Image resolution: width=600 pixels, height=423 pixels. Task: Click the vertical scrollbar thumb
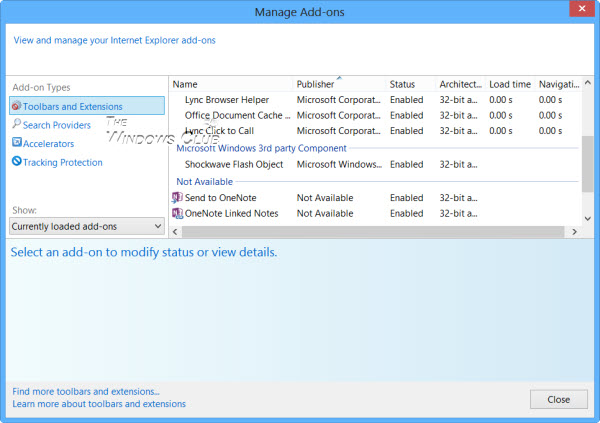[587, 164]
